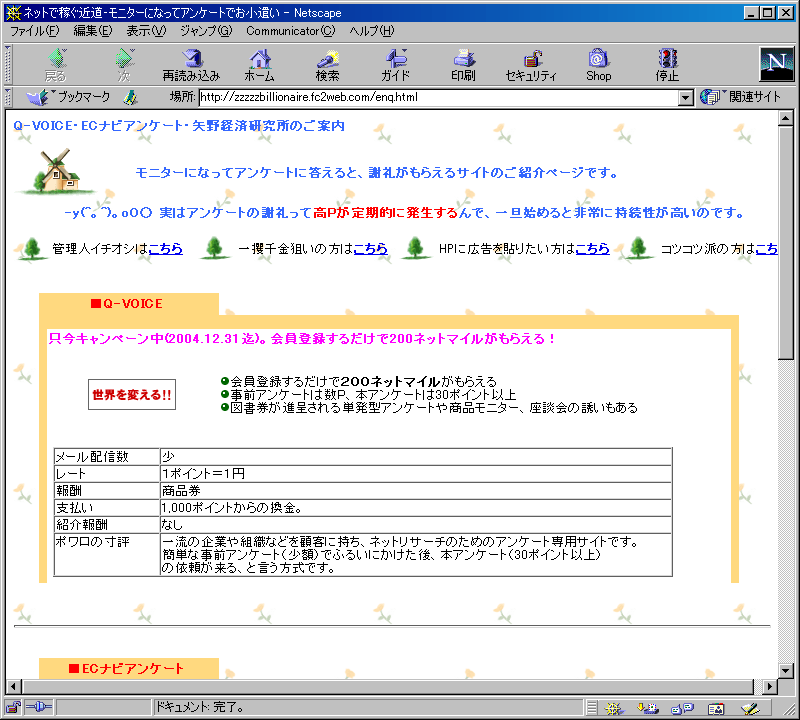
Task: Click the なし table cell
Action: [416, 524]
